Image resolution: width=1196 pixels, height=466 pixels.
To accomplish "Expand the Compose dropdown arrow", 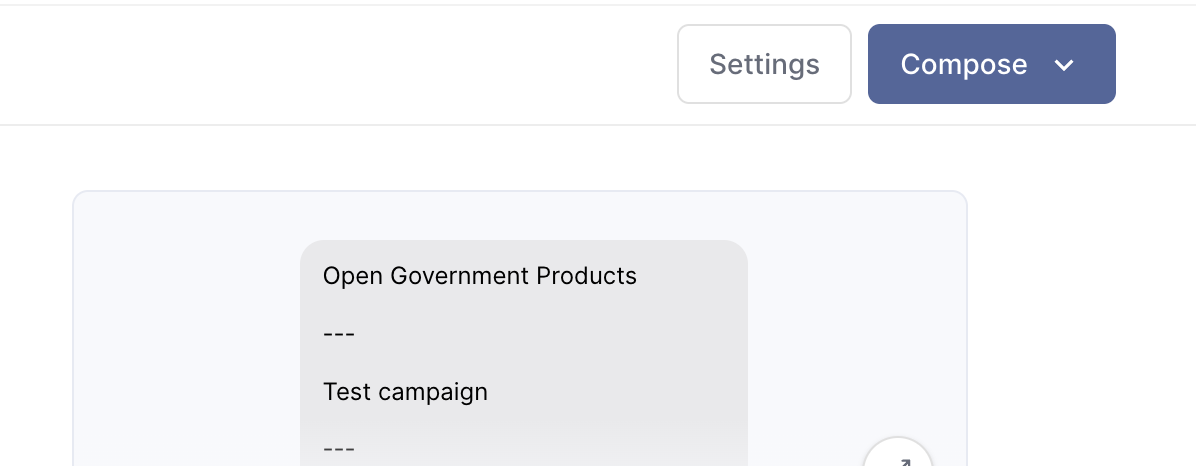I will (x=1064, y=65).
